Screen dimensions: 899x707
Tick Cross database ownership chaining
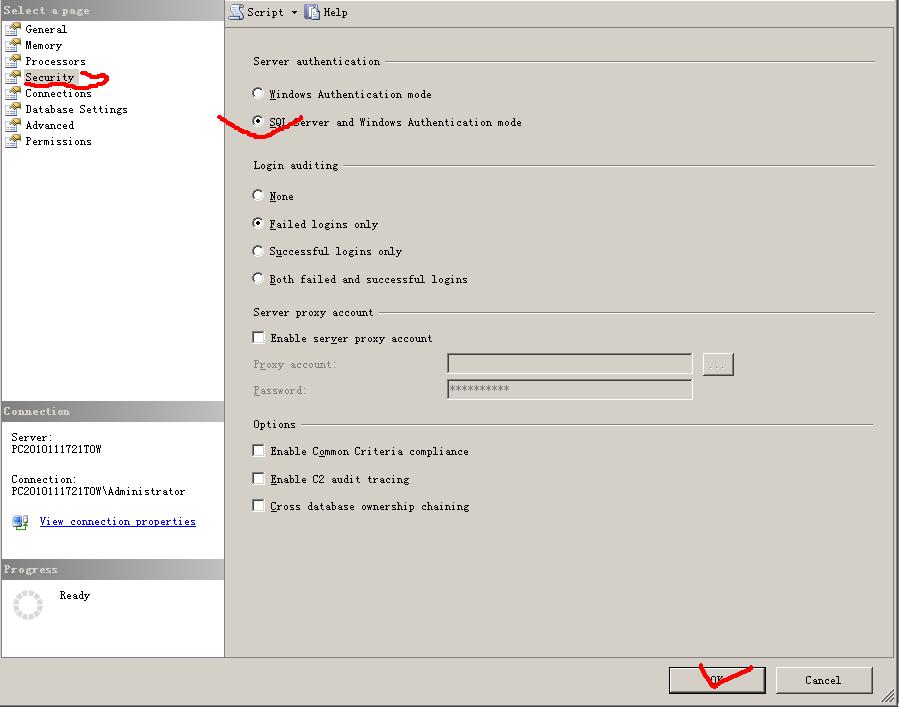[259, 506]
